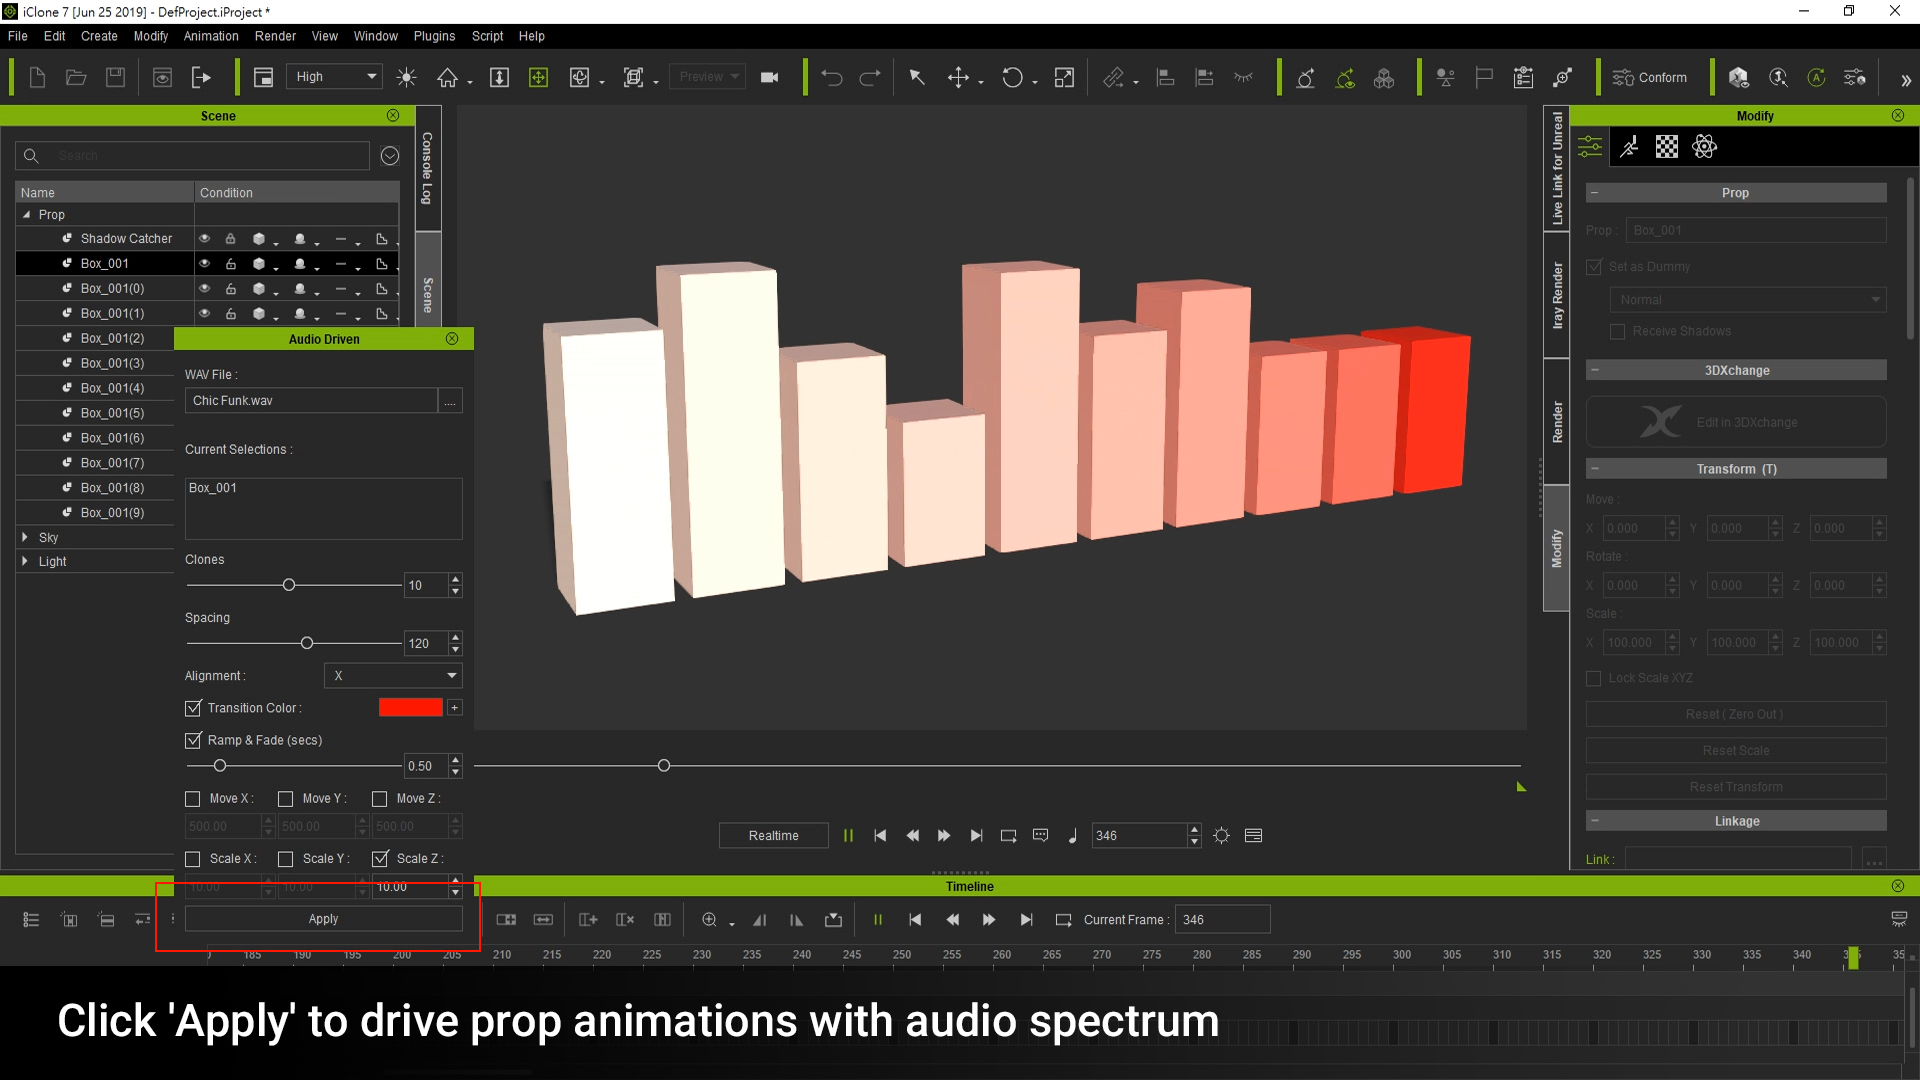1920x1080 pixels.
Task: Browse WAV file with the ... button
Action: coord(451,401)
